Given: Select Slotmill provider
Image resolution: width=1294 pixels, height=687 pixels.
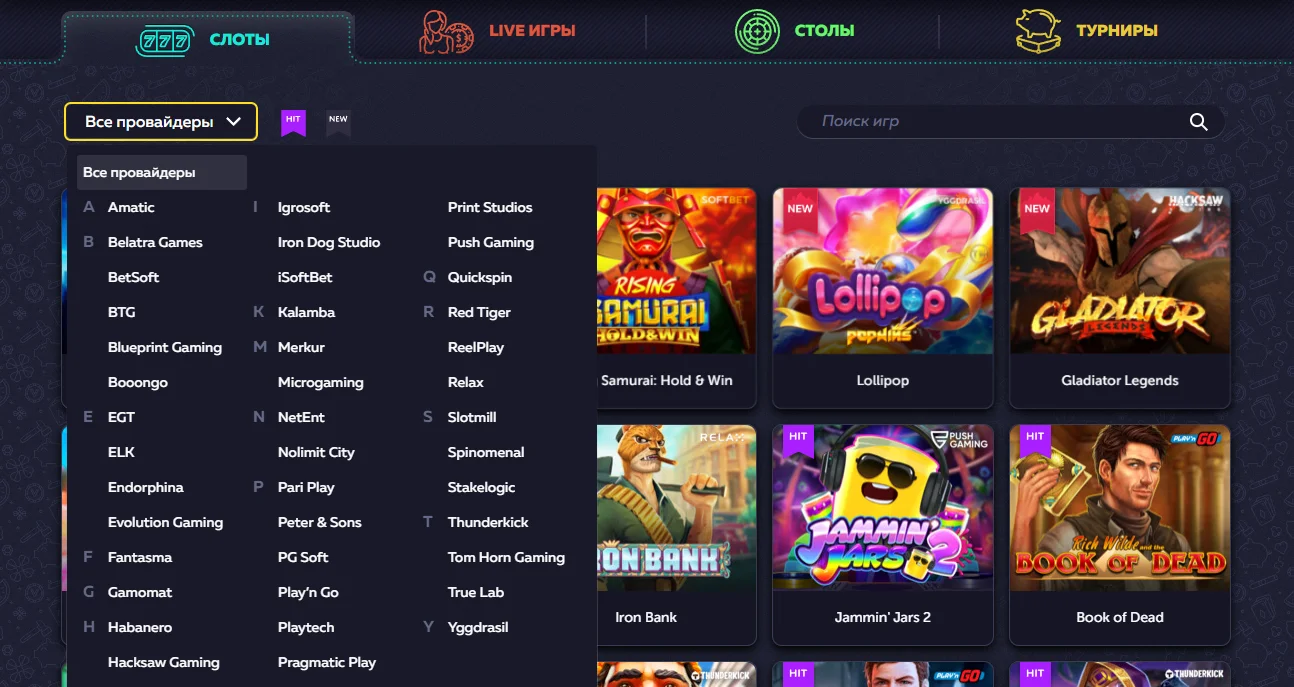Looking at the screenshot, I should 472,417.
